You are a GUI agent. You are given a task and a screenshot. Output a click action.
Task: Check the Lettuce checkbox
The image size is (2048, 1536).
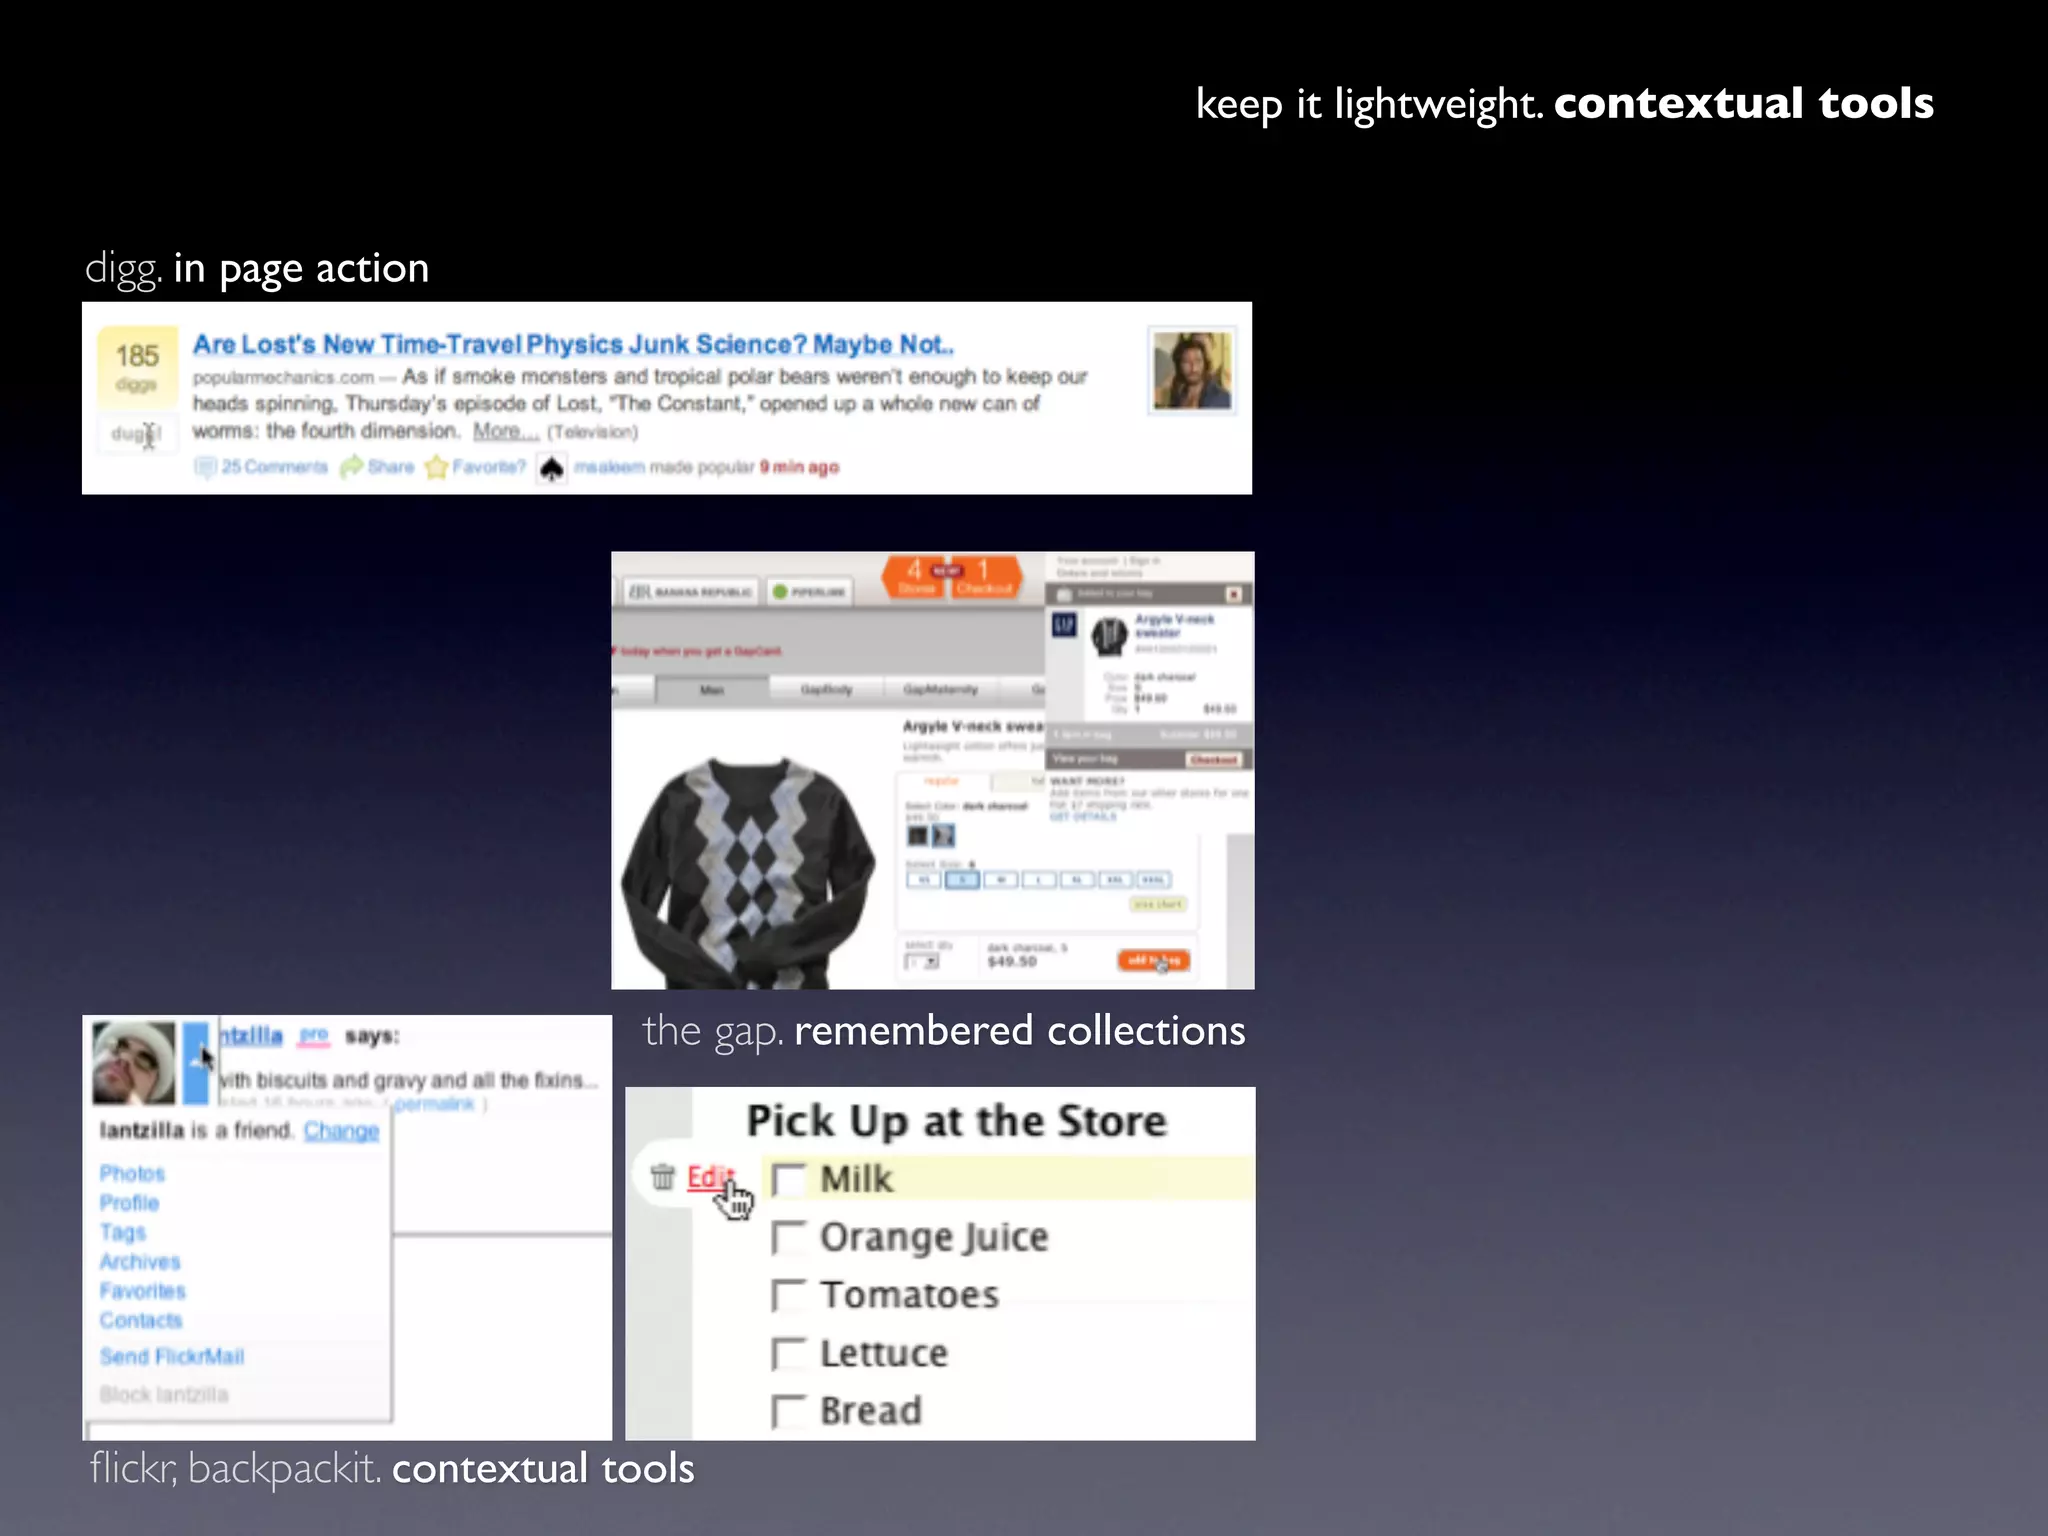coord(789,1354)
